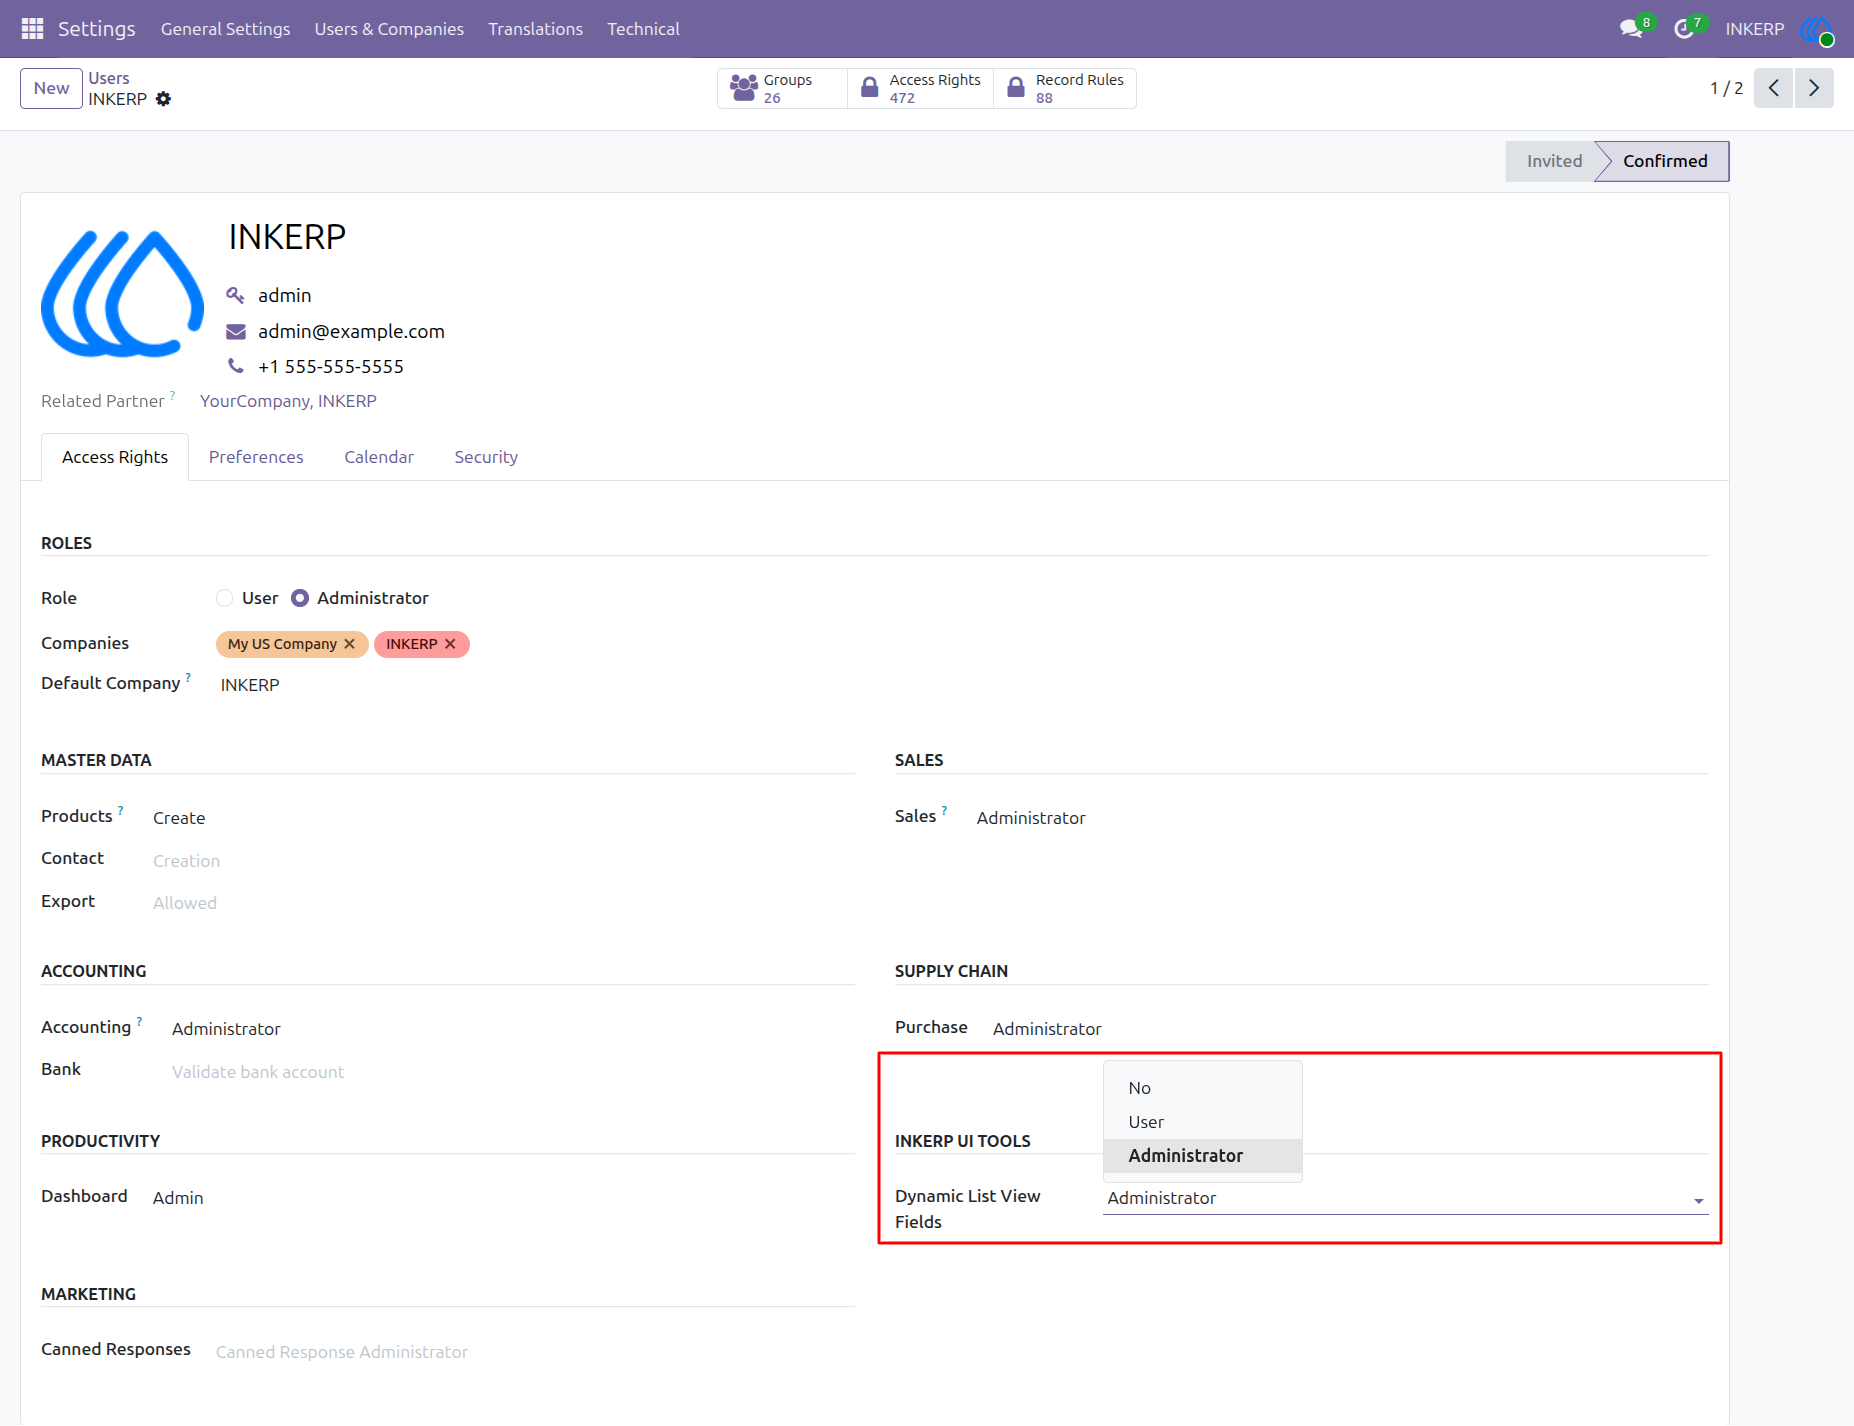Image resolution: width=1854 pixels, height=1426 pixels.
Task: Open General Settings menu
Action: [x=226, y=29]
